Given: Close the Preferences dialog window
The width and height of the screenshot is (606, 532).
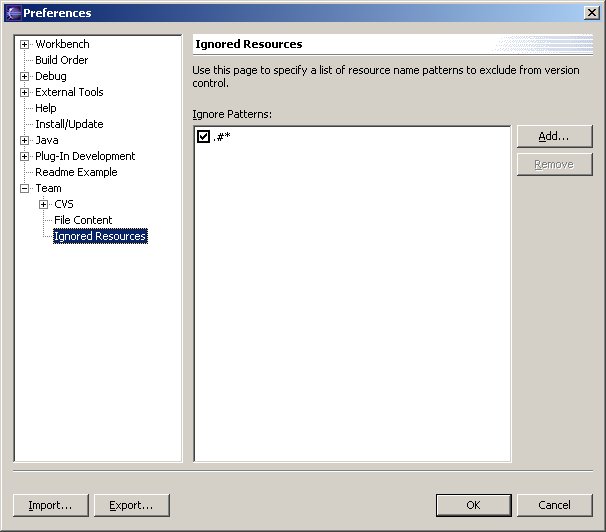Looking at the screenshot, I should (592, 13).
